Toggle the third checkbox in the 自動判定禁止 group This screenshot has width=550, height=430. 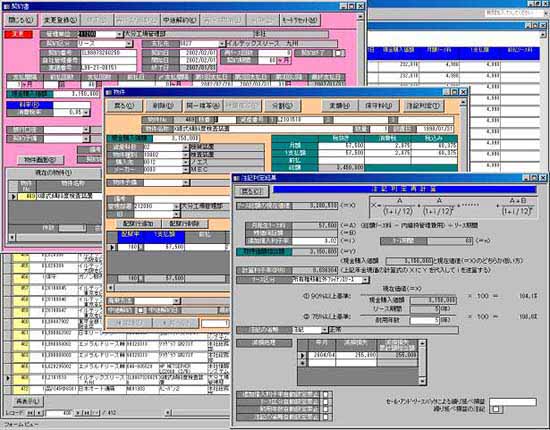[326, 410]
